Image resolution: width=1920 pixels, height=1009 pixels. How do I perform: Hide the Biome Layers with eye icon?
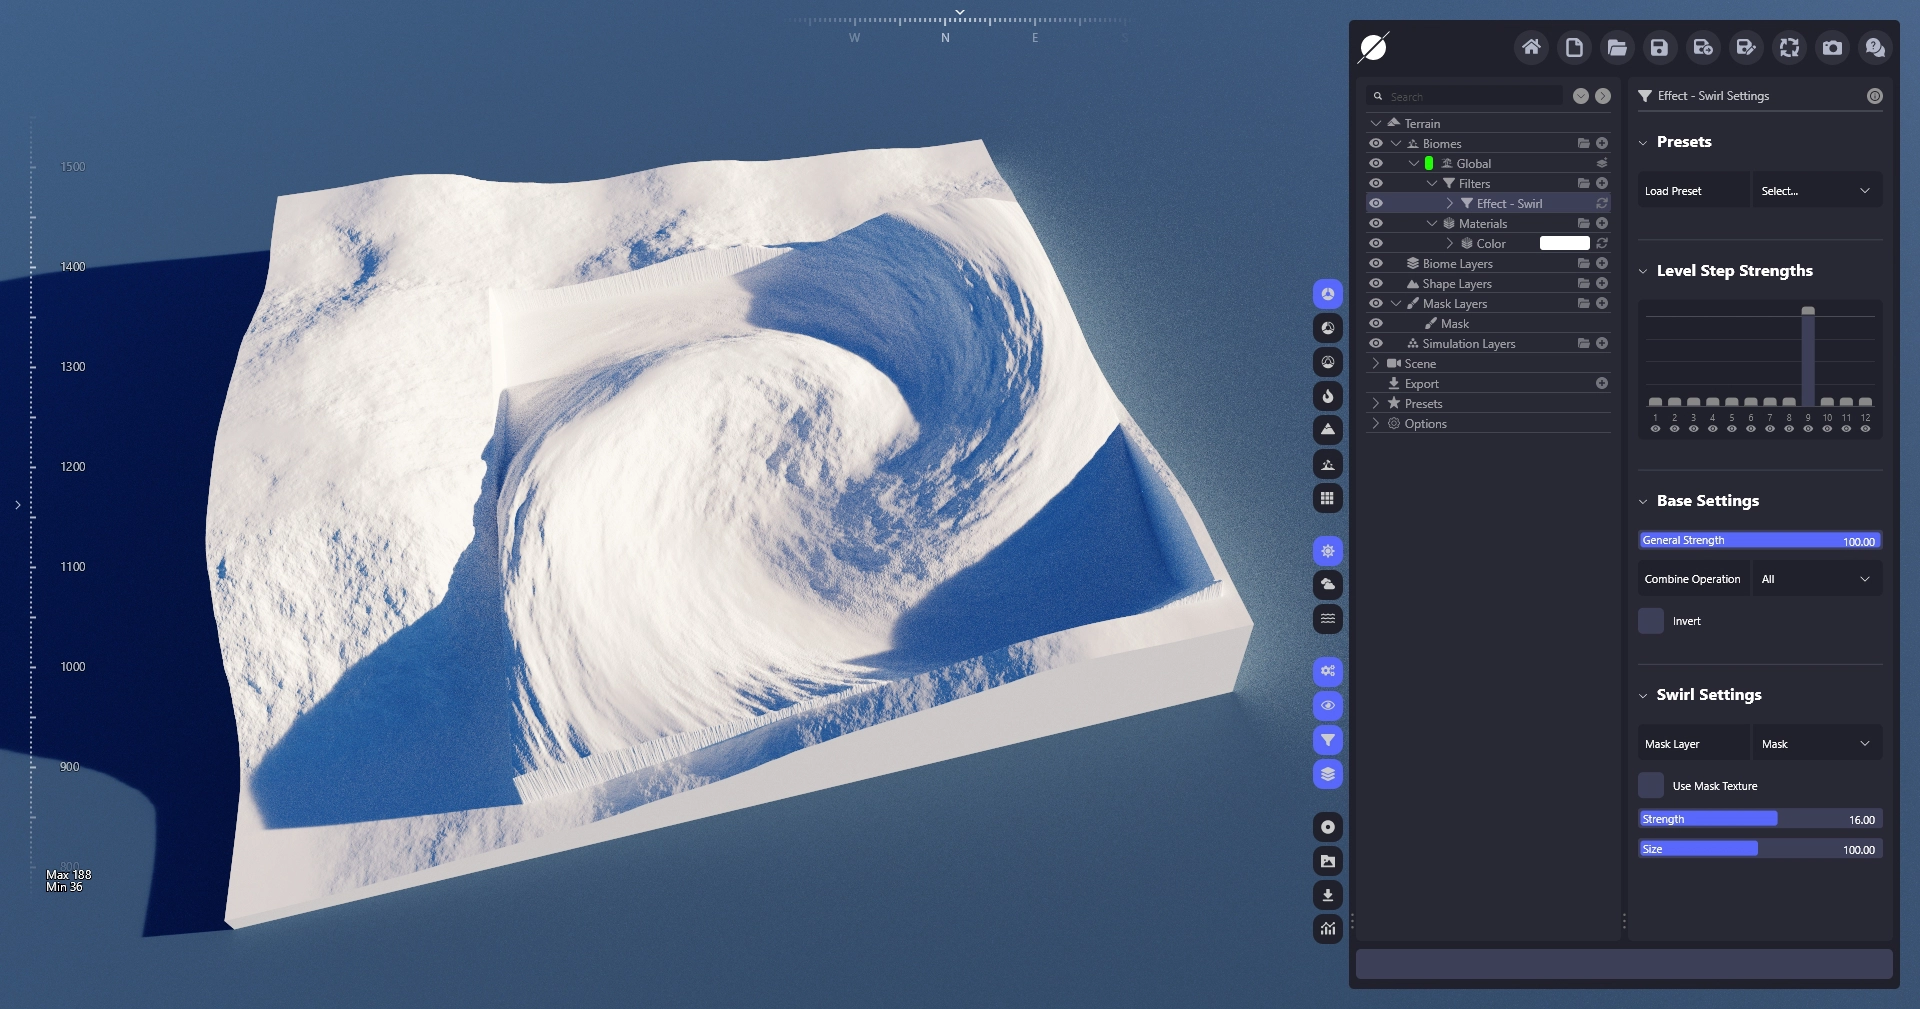click(x=1376, y=263)
